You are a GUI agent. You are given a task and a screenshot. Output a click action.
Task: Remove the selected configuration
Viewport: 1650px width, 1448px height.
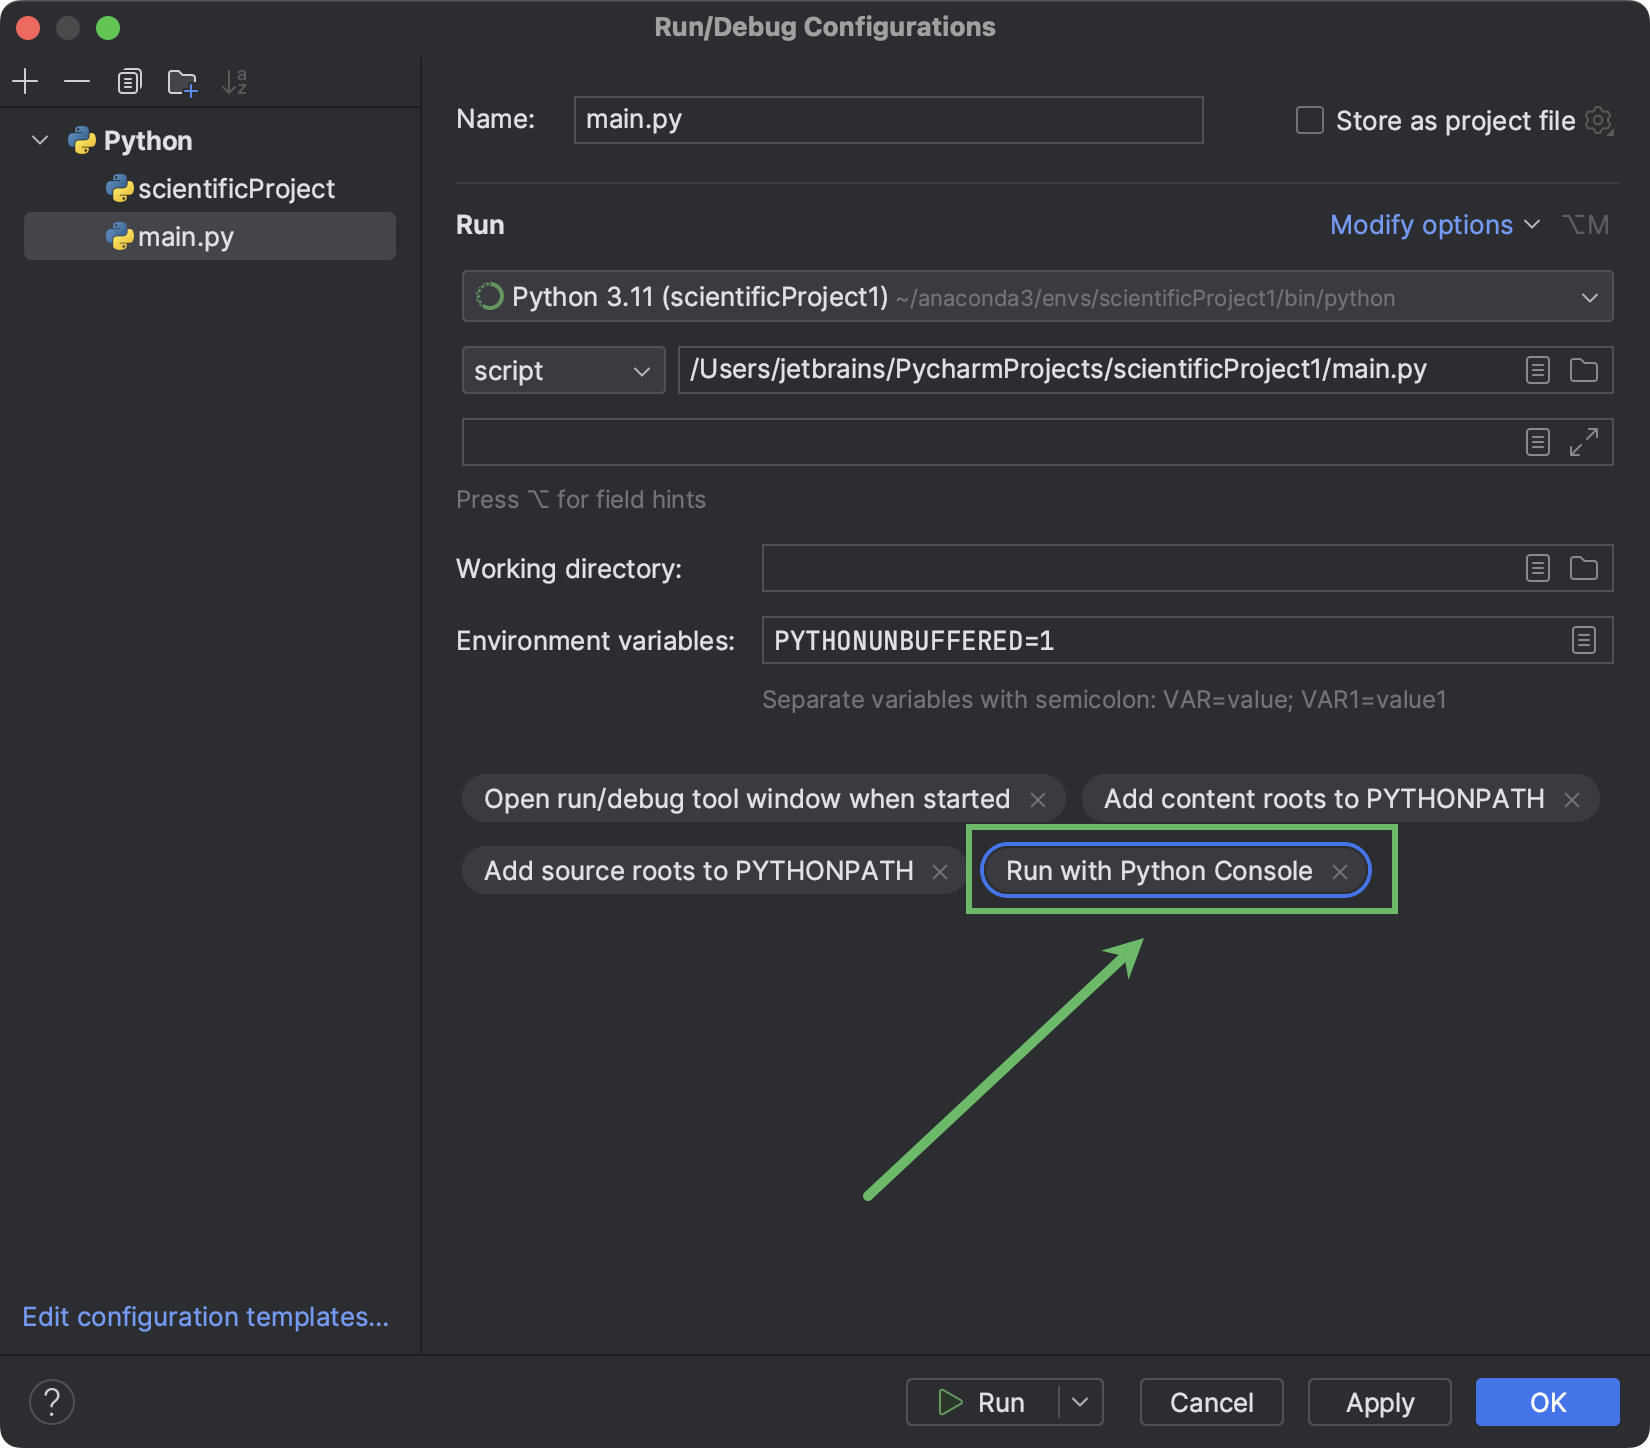77,81
